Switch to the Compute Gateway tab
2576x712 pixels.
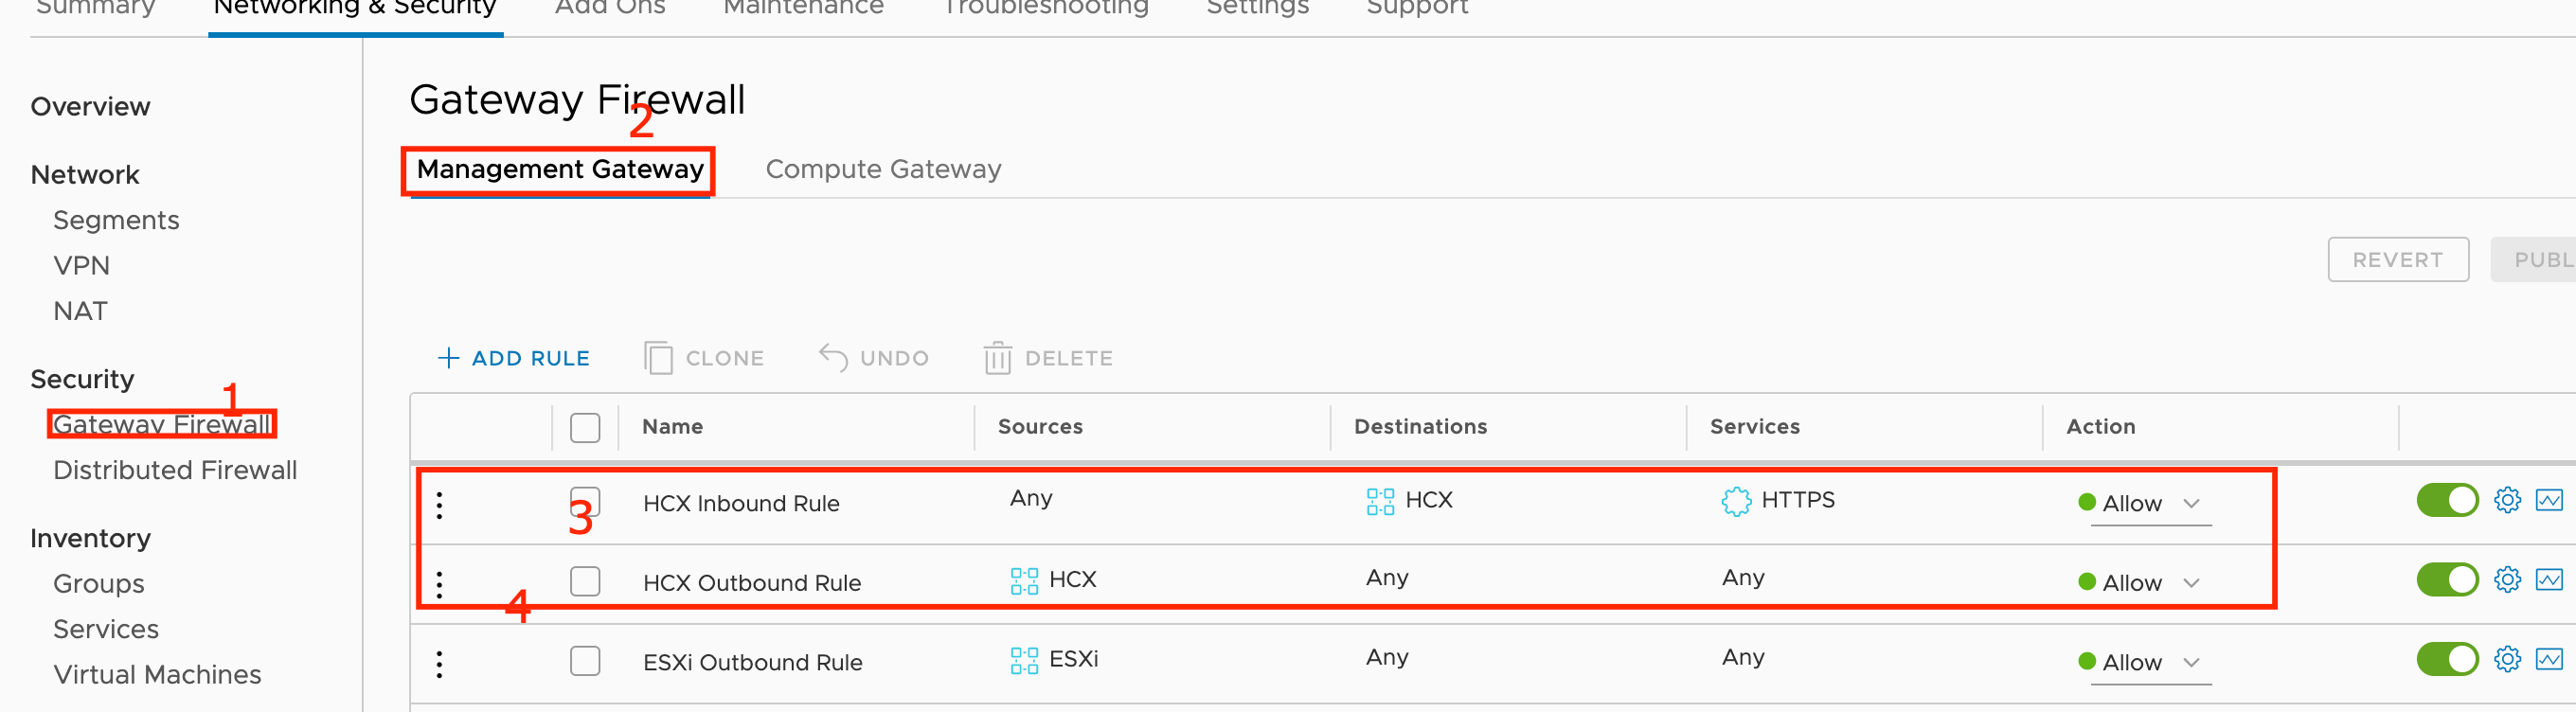(x=883, y=170)
